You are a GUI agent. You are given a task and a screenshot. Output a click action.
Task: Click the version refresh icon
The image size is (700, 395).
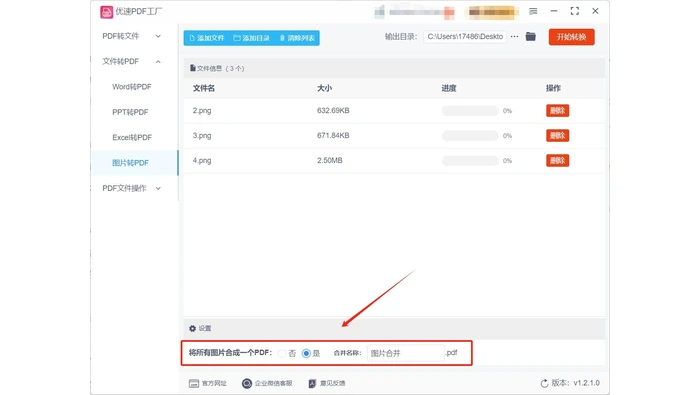coord(544,383)
